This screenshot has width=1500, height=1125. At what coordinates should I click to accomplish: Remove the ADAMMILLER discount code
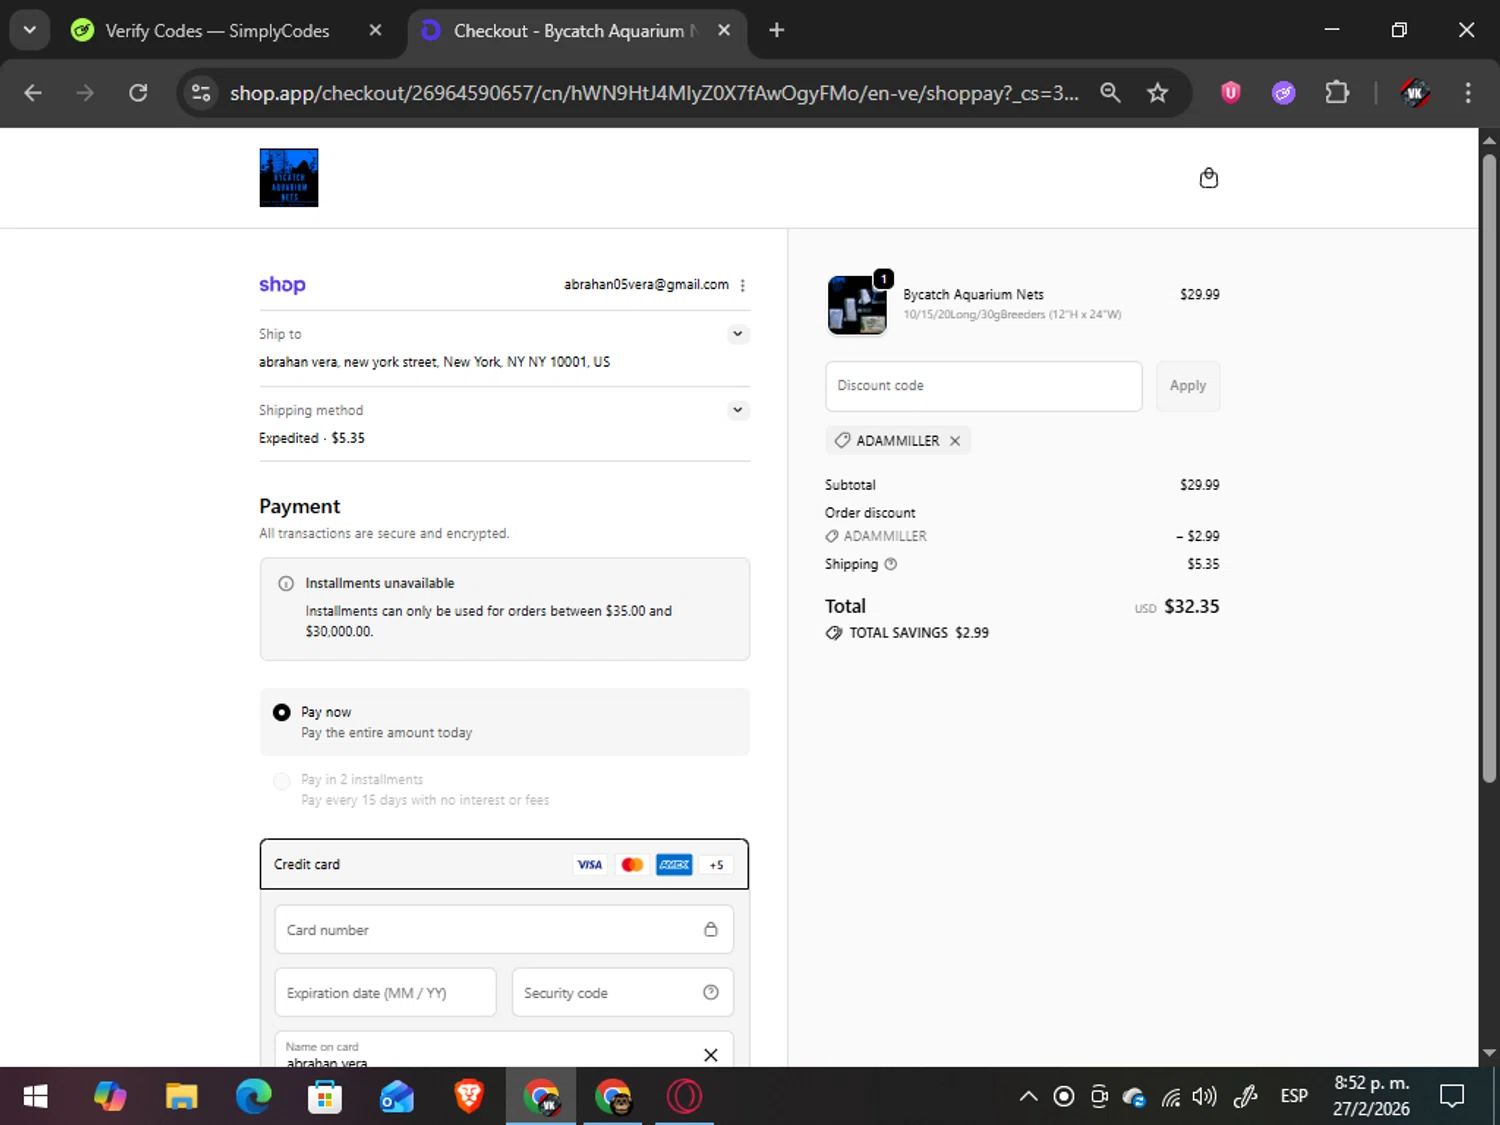tap(955, 441)
